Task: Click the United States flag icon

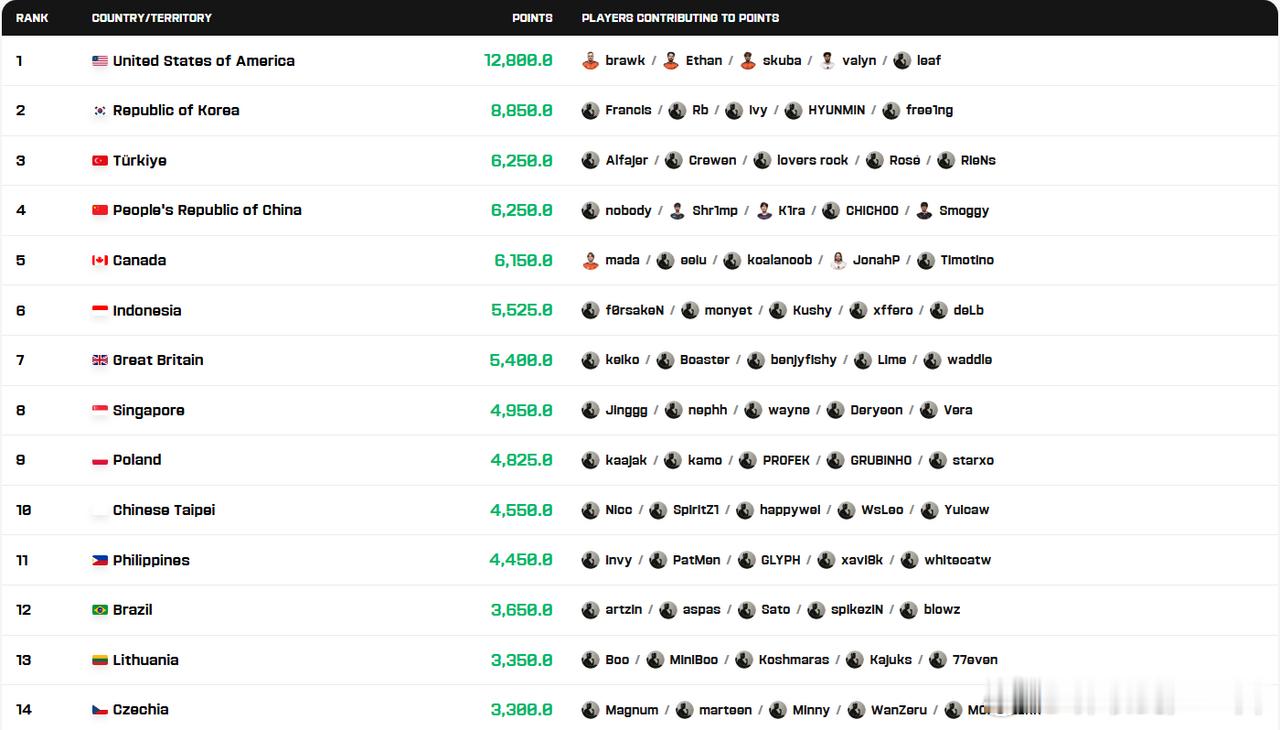Action: (100, 61)
